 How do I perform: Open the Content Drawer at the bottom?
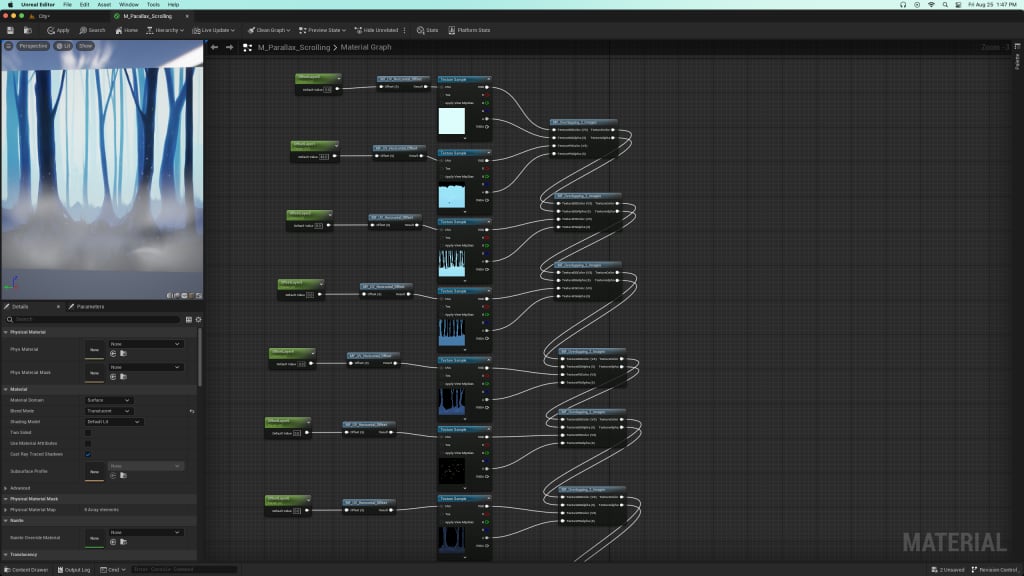point(25,569)
